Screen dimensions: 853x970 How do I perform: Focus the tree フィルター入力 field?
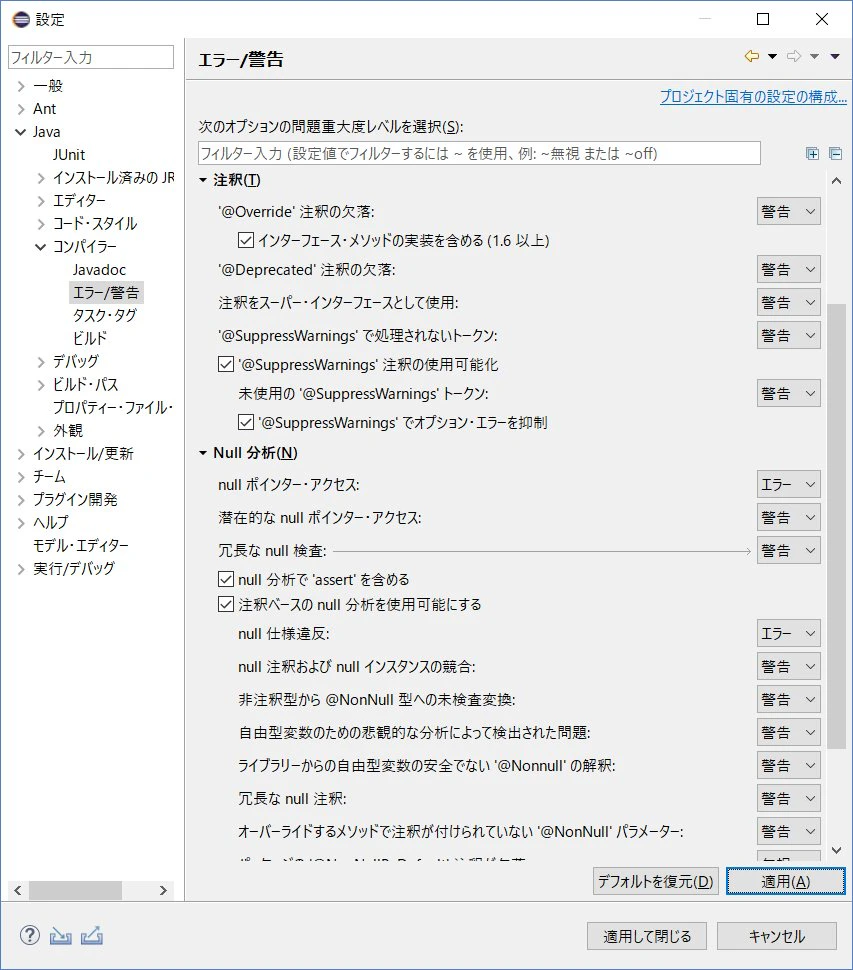[91, 57]
